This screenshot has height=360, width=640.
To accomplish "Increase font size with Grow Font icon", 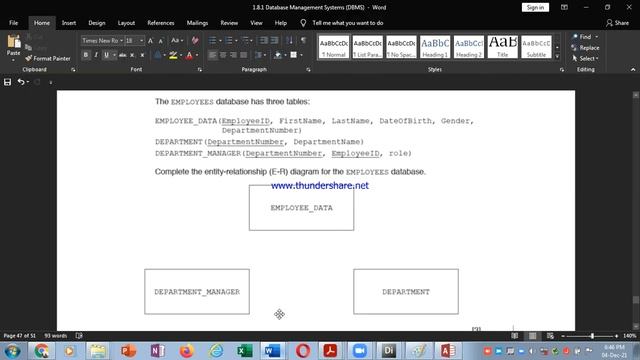I will [151, 40].
